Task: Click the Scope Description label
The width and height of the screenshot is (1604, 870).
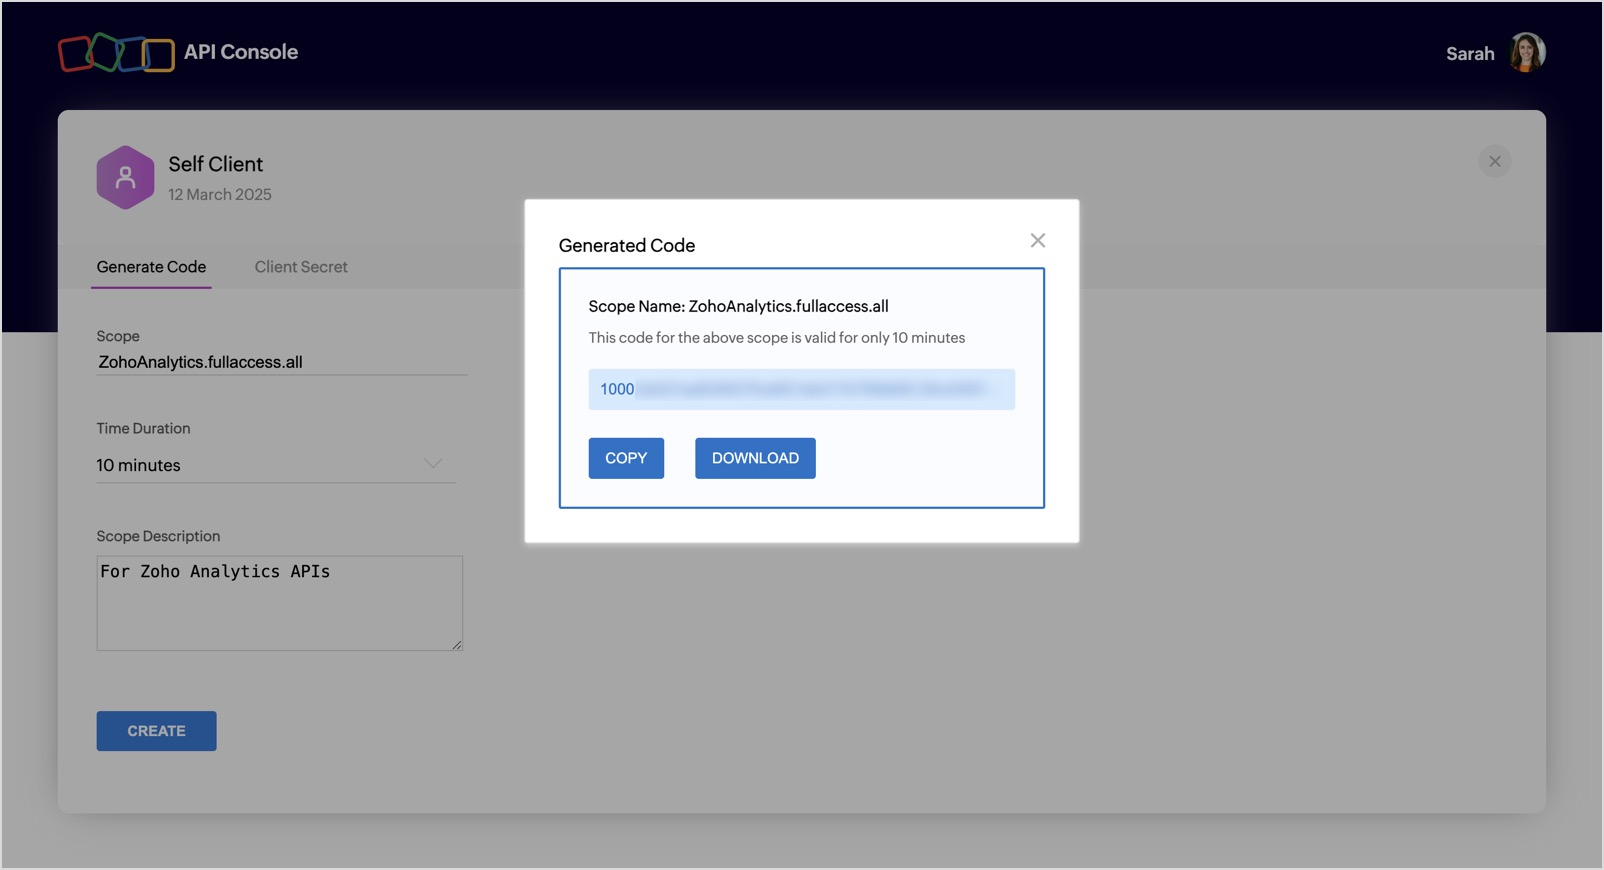Action: pyautogui.click(x=158, y=536)
